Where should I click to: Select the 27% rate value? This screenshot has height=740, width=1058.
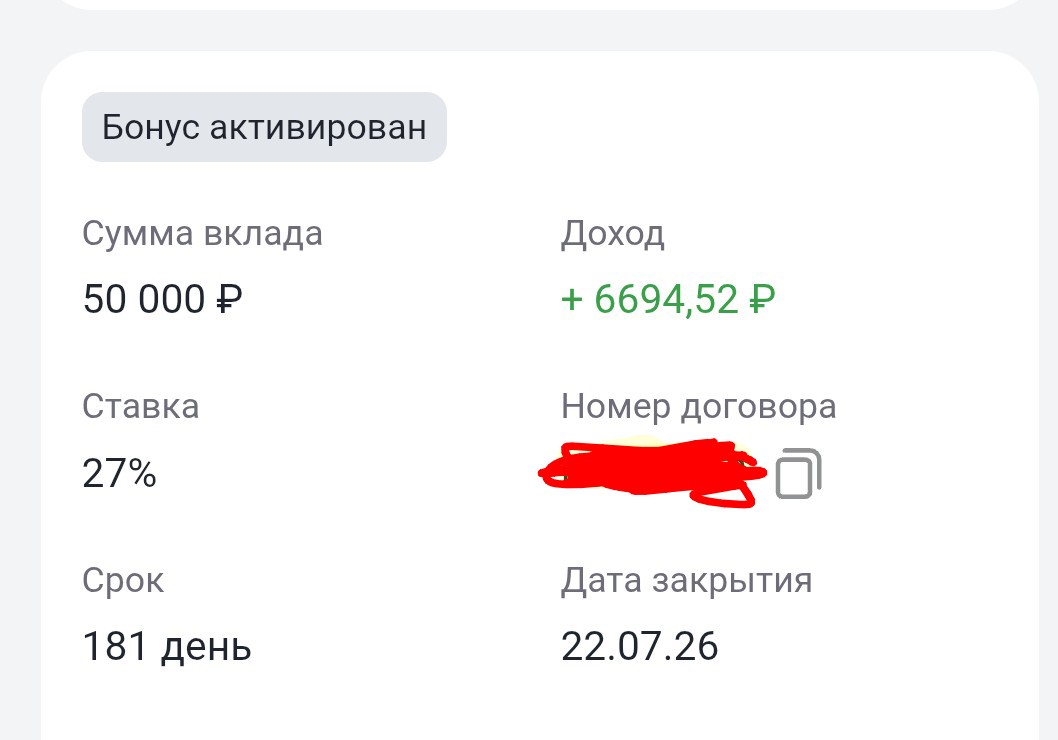[119, 472]
